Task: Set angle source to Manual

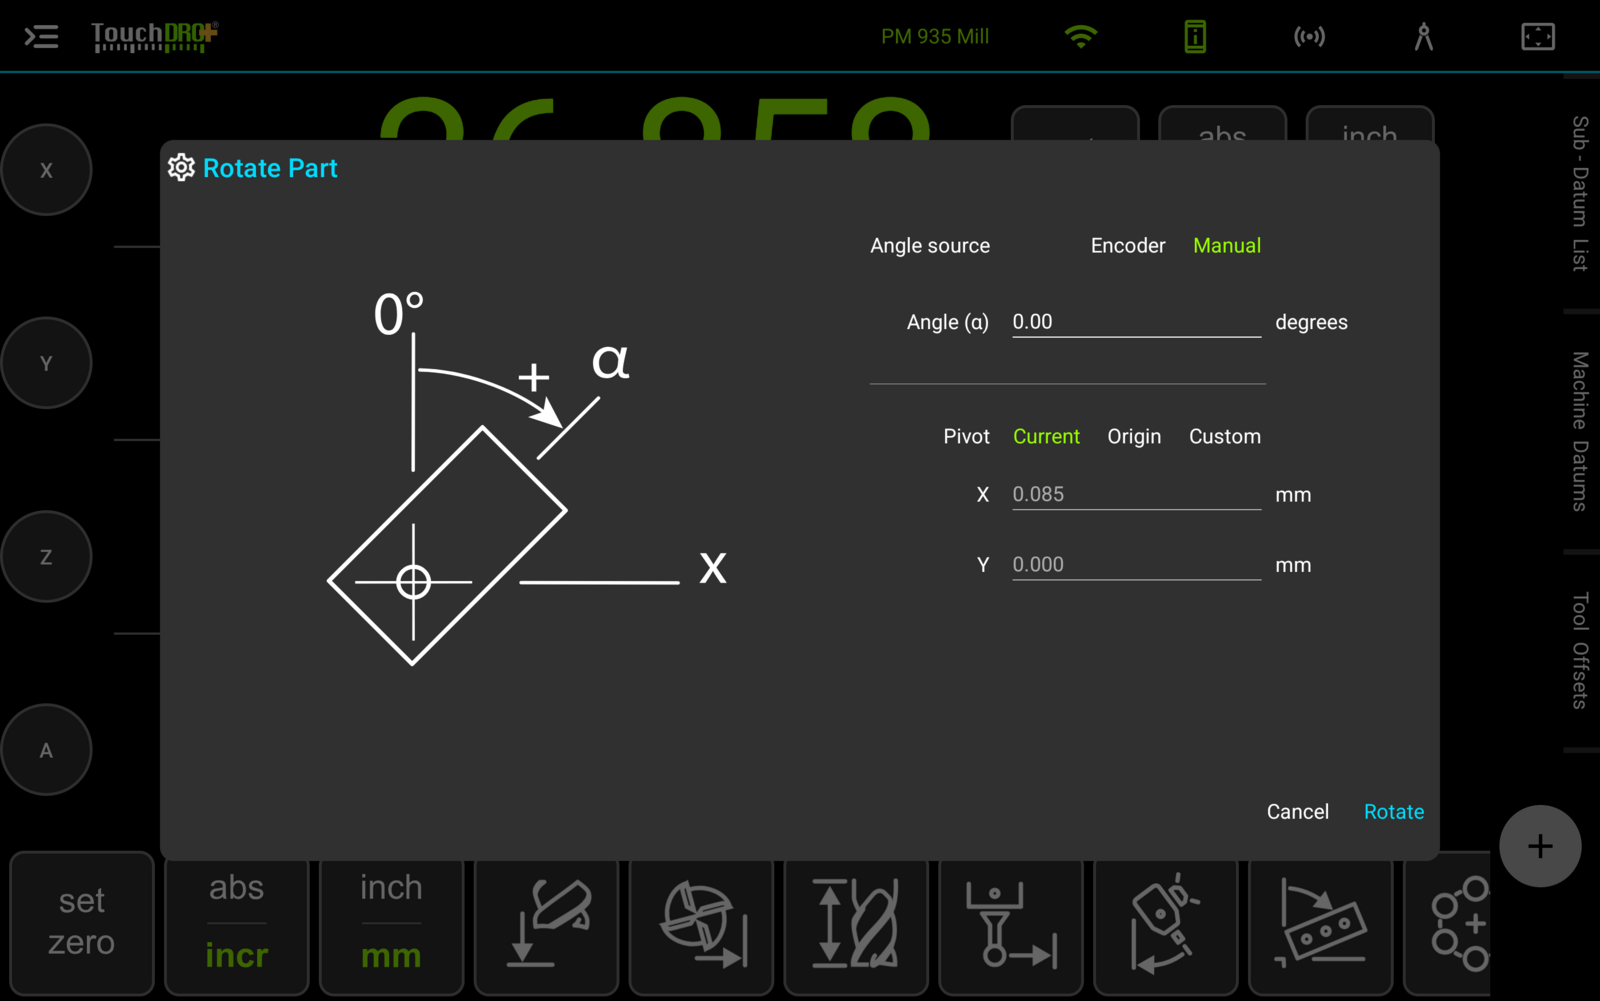Action: click(1227, 246)
